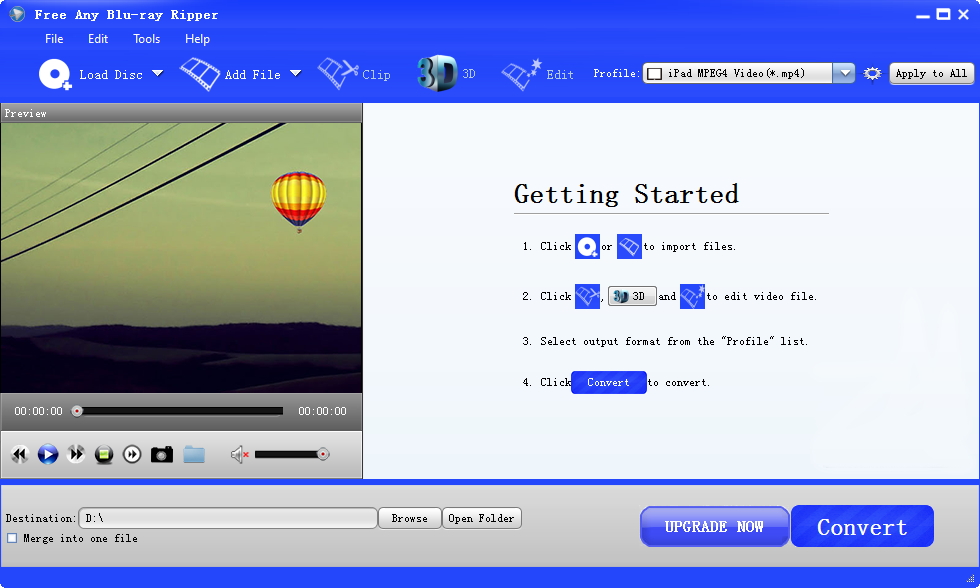This screenshot has height=588, width=980.
Task: Open the File menu
Action: point(54,39)
